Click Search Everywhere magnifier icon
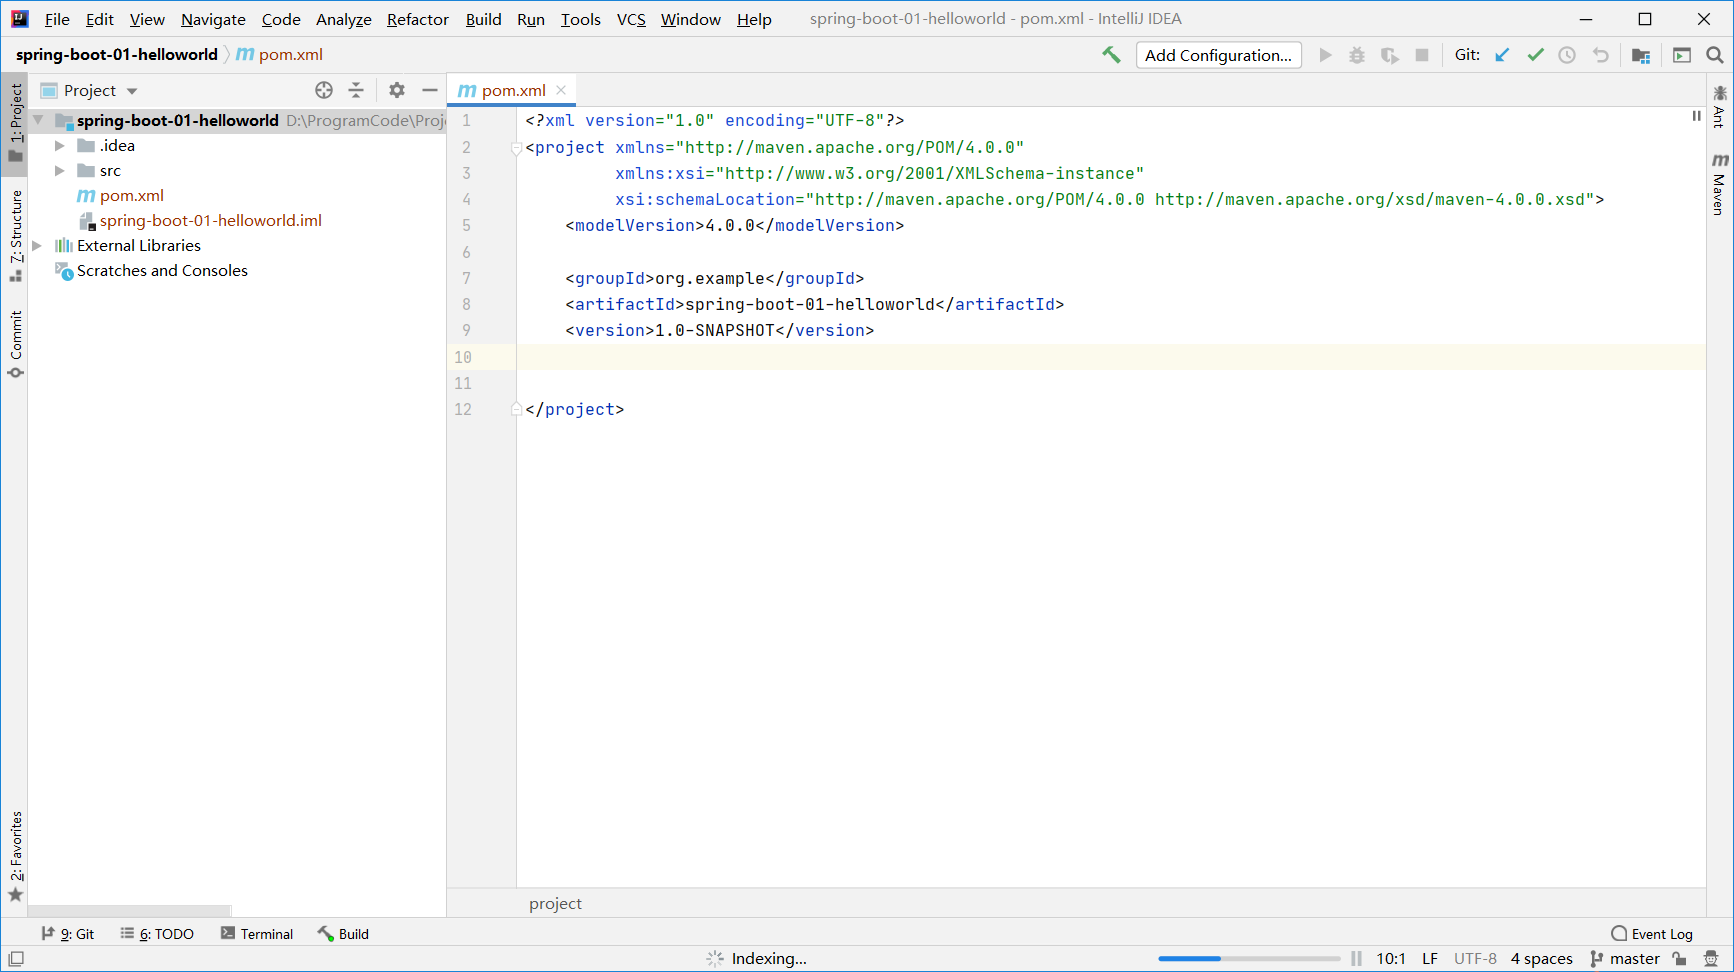Viewport: 1734px width, 972px height. 1715,55
